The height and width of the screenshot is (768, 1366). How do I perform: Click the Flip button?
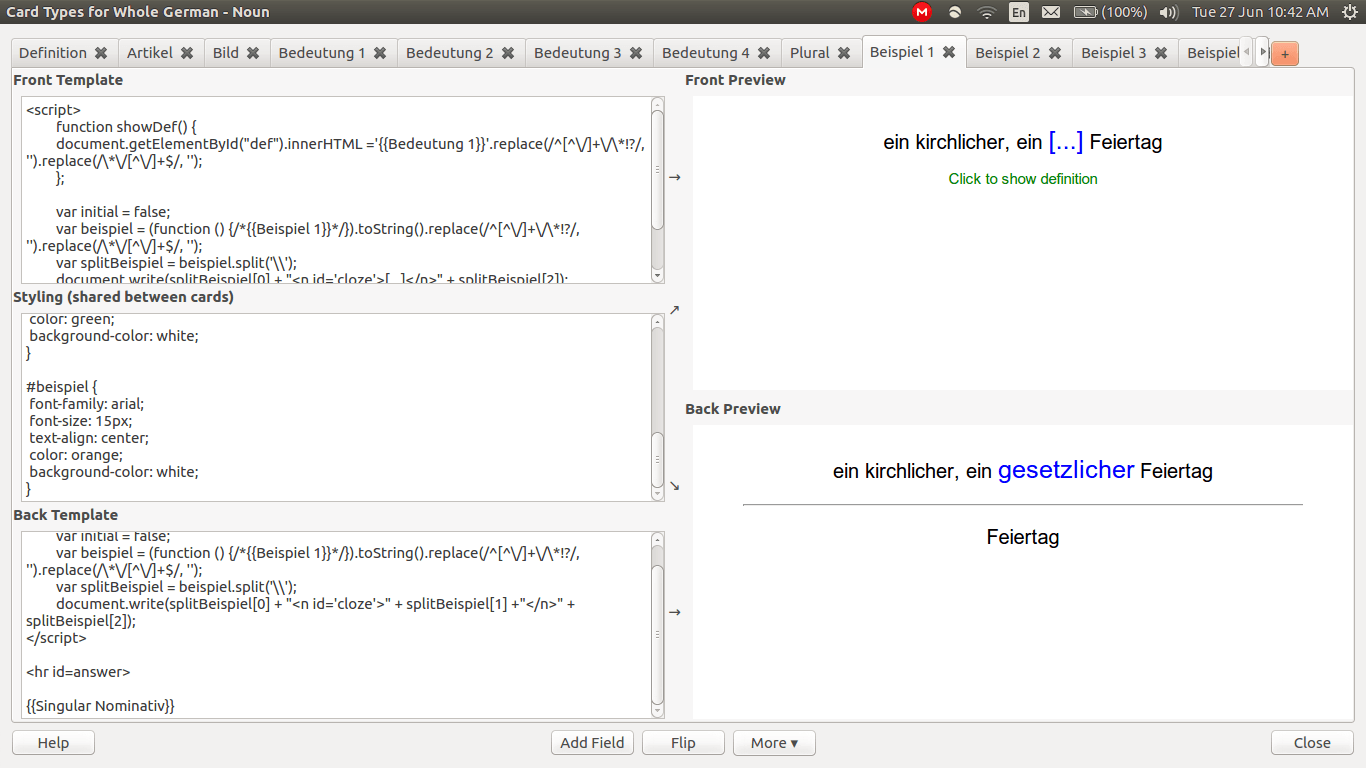(x=683, y=743)
